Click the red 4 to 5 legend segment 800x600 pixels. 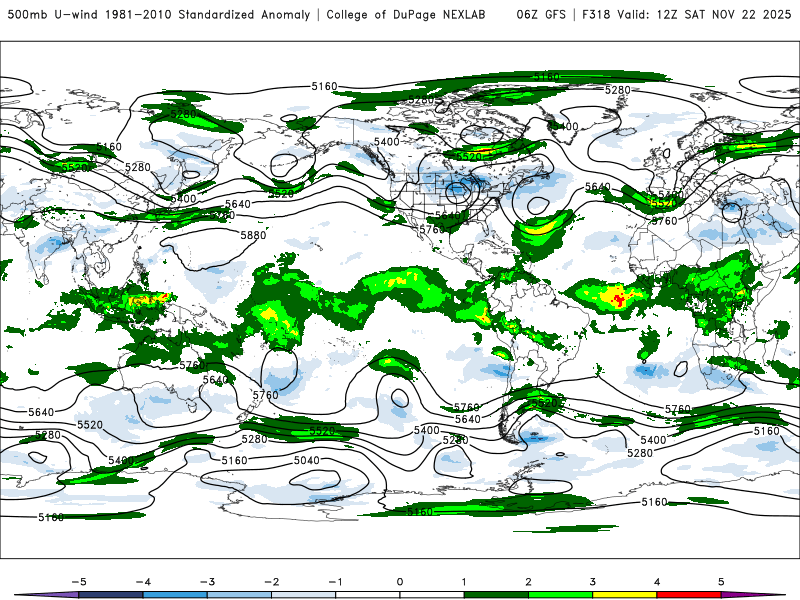tap(689, 595)
